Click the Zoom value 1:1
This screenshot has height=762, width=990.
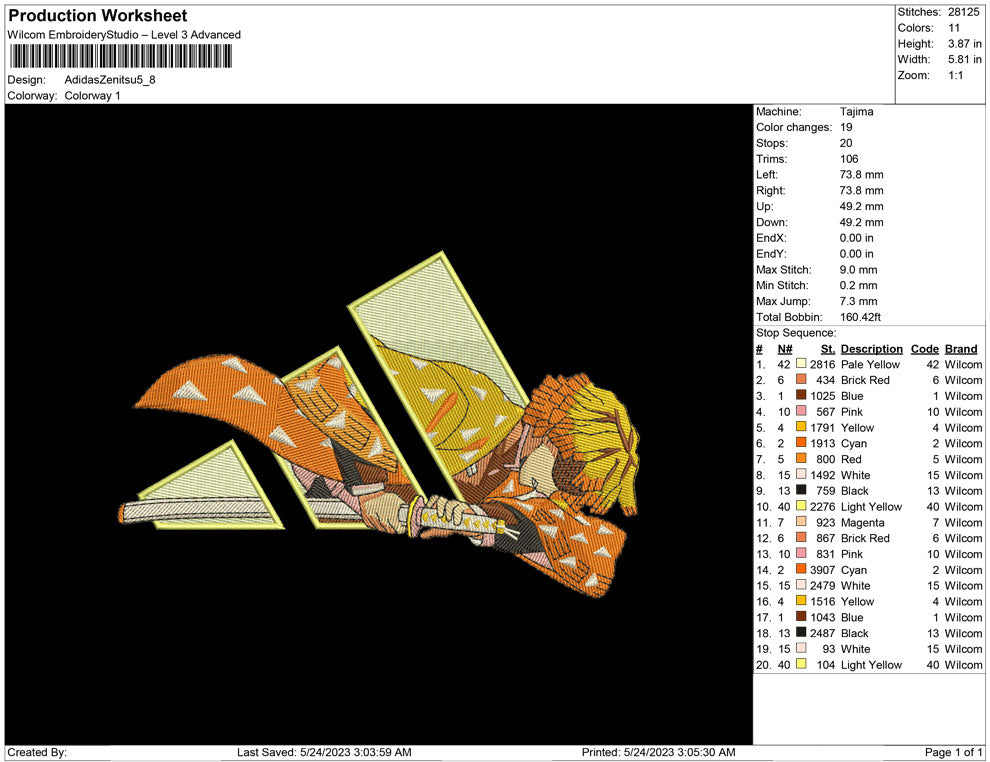(x=955, y=75)
